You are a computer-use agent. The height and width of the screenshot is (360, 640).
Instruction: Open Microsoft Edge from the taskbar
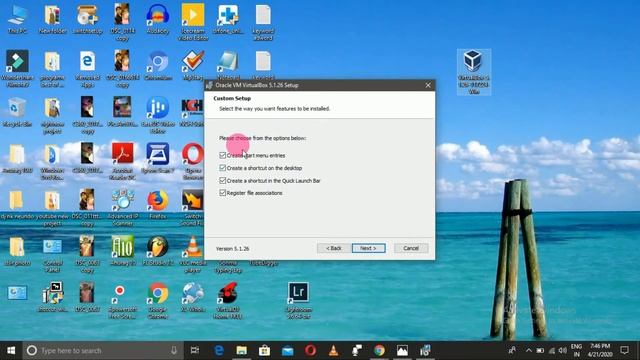point(219,350)
